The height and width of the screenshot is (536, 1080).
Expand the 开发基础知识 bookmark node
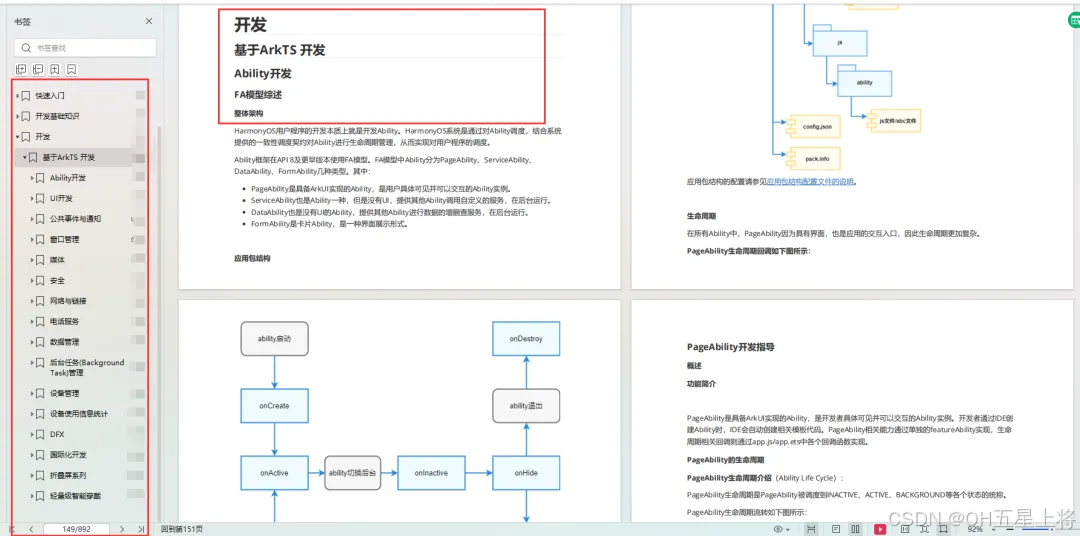pos(17,116)
